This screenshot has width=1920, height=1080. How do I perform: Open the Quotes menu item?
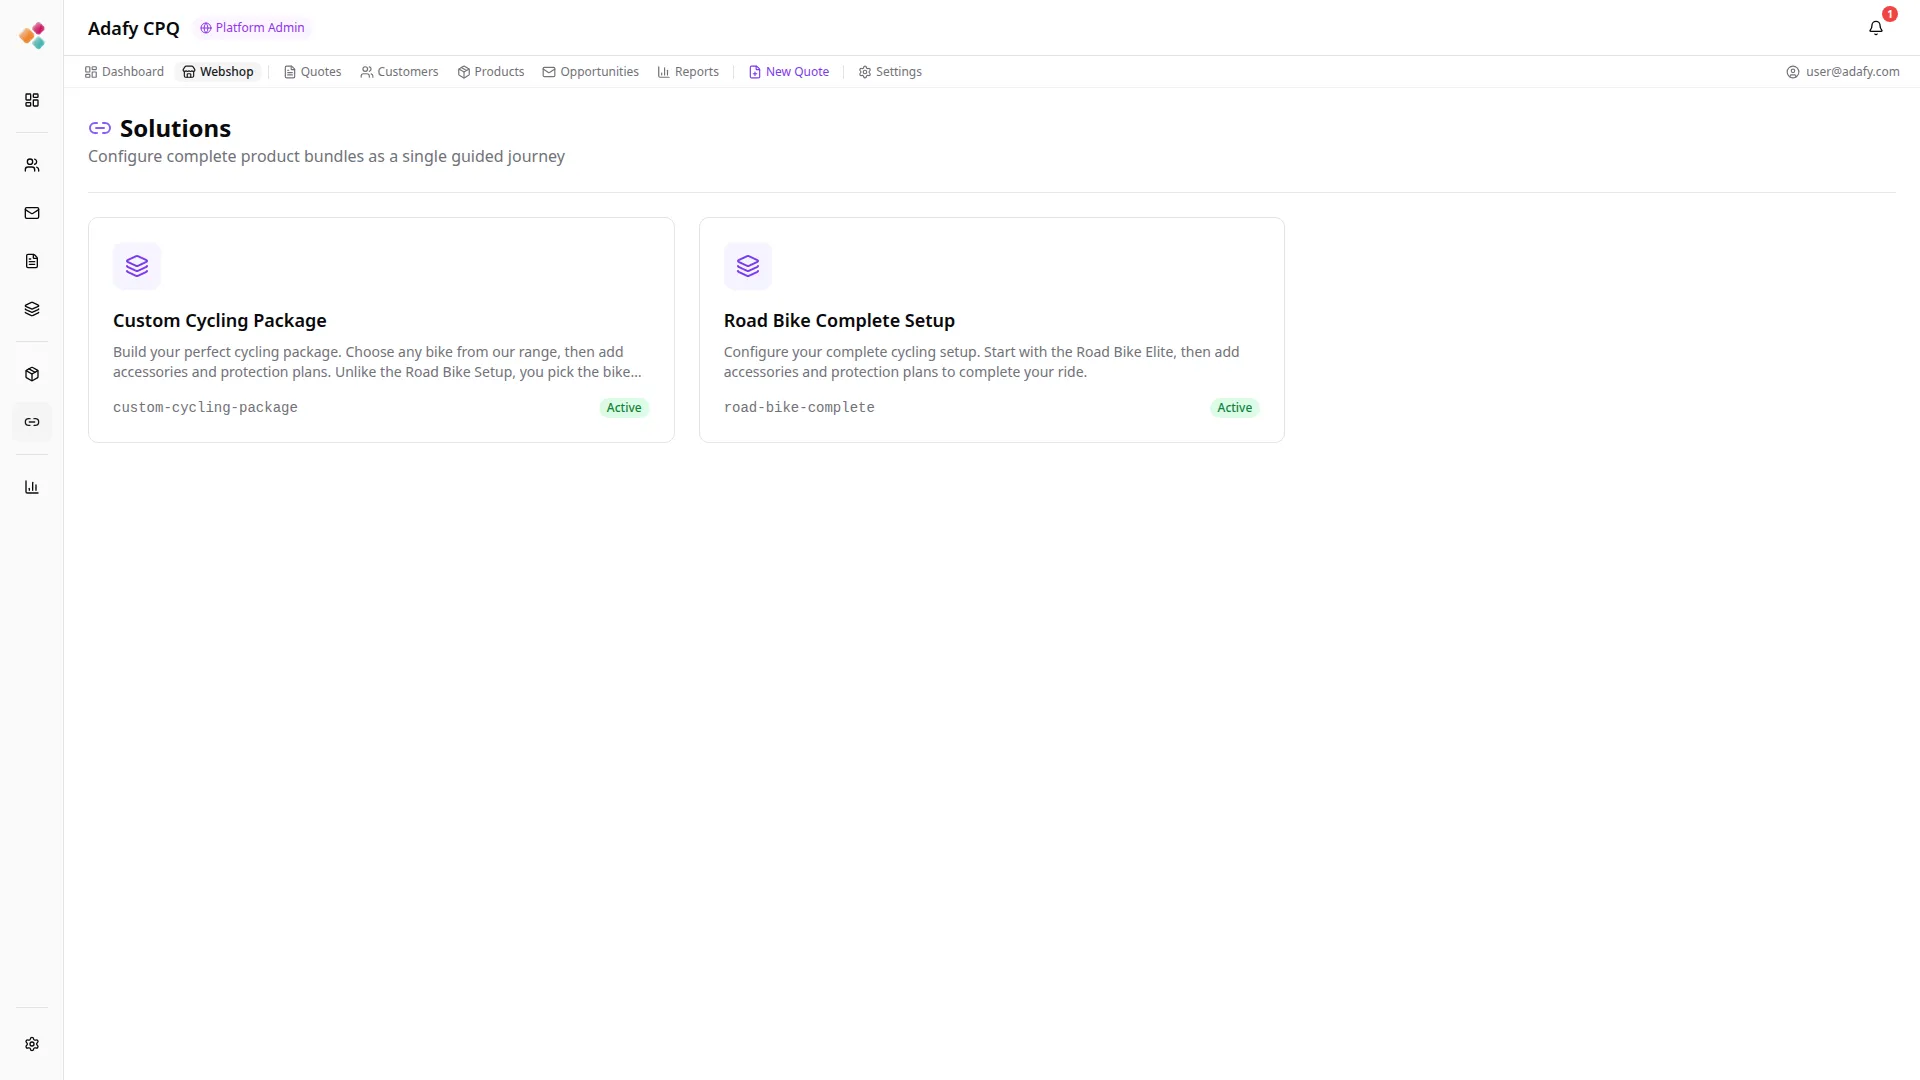[312, 72]
